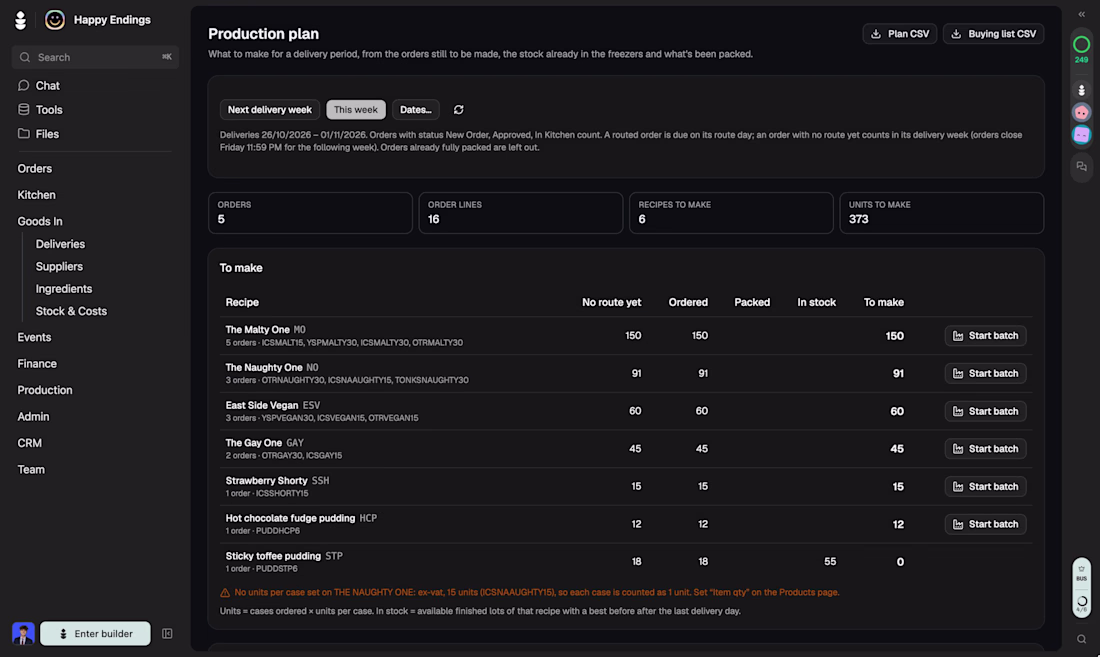Expand the Production section
1100x657 pixels.
coord(45,391)
